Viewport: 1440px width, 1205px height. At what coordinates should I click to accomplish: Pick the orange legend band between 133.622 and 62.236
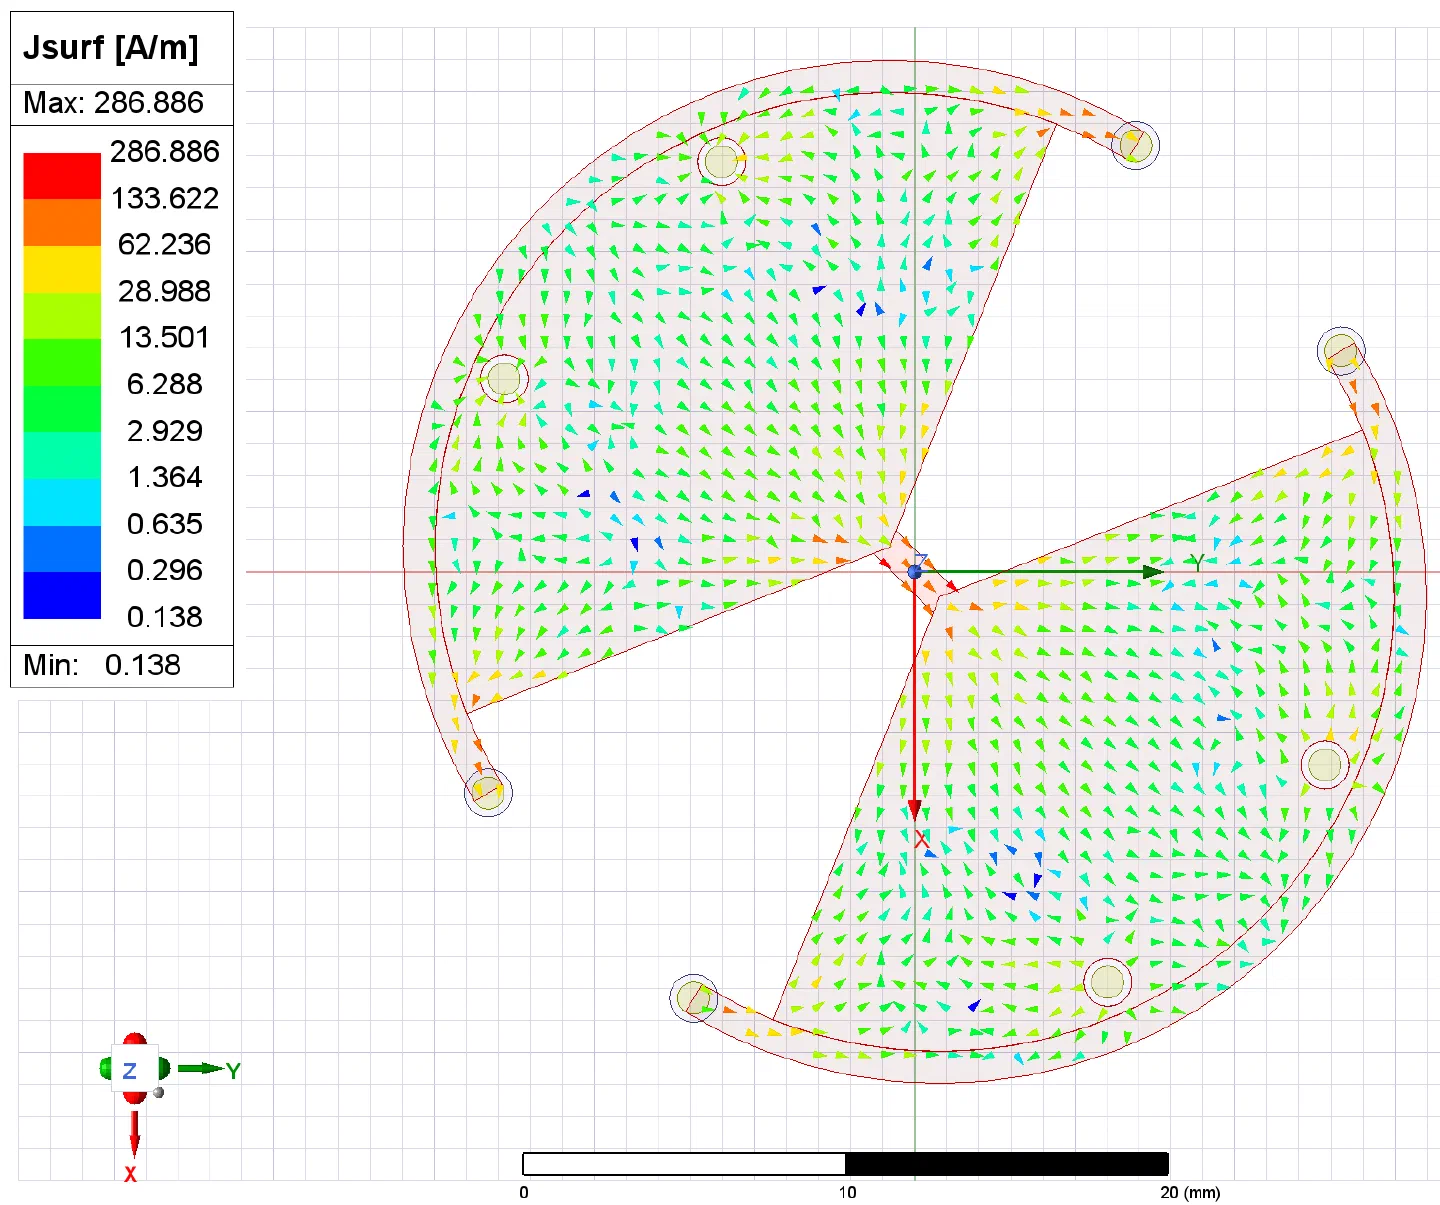click(62, 222)
